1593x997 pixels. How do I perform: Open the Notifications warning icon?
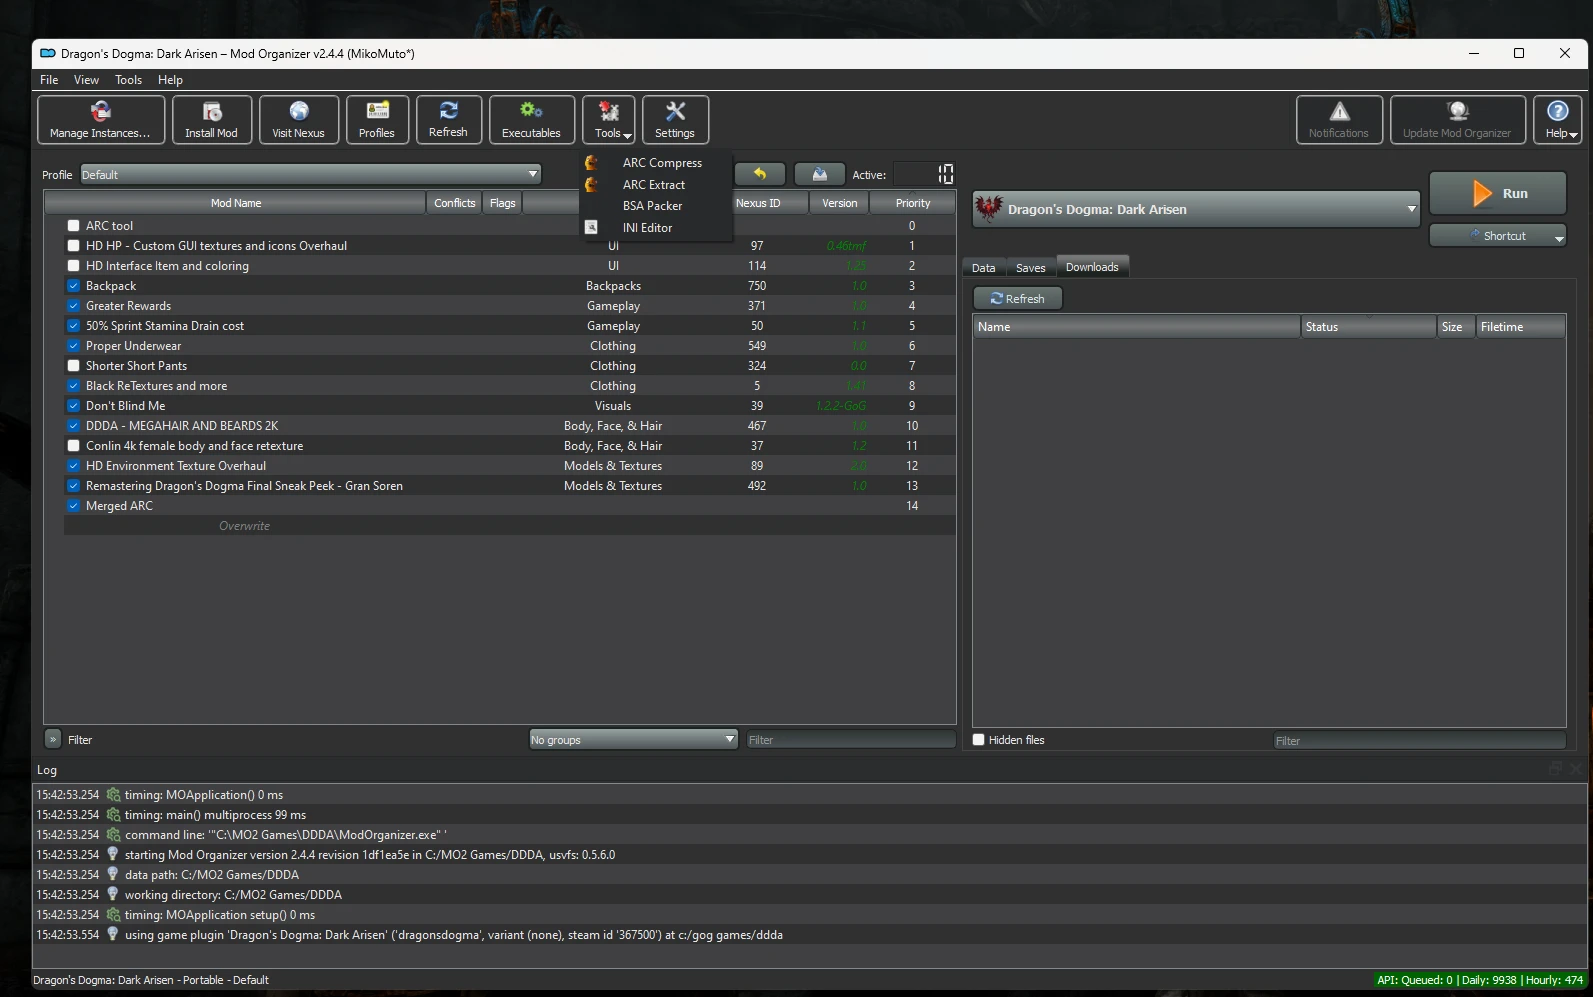coord(1339,111)
